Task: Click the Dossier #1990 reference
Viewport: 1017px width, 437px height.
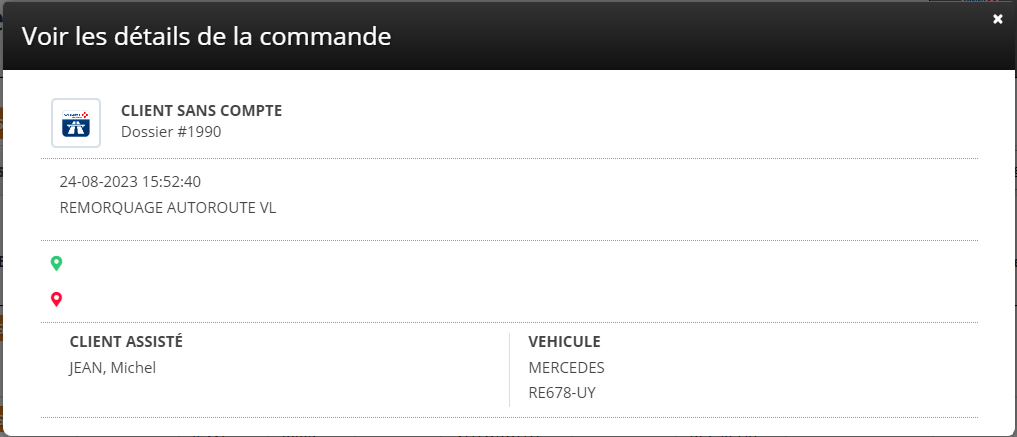Action: pos(170,132)
